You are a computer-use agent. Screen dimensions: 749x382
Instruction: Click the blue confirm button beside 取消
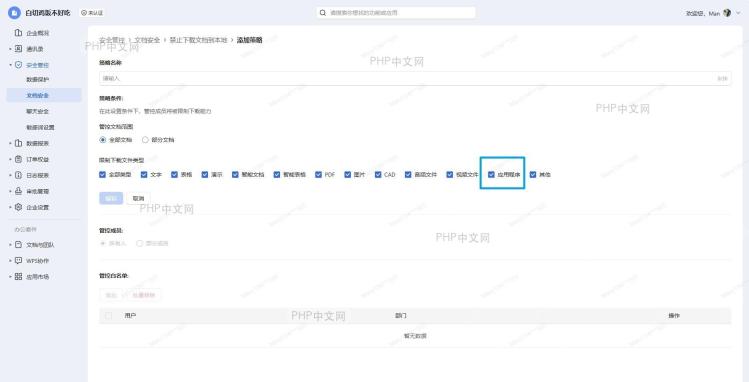pos(111,198)
